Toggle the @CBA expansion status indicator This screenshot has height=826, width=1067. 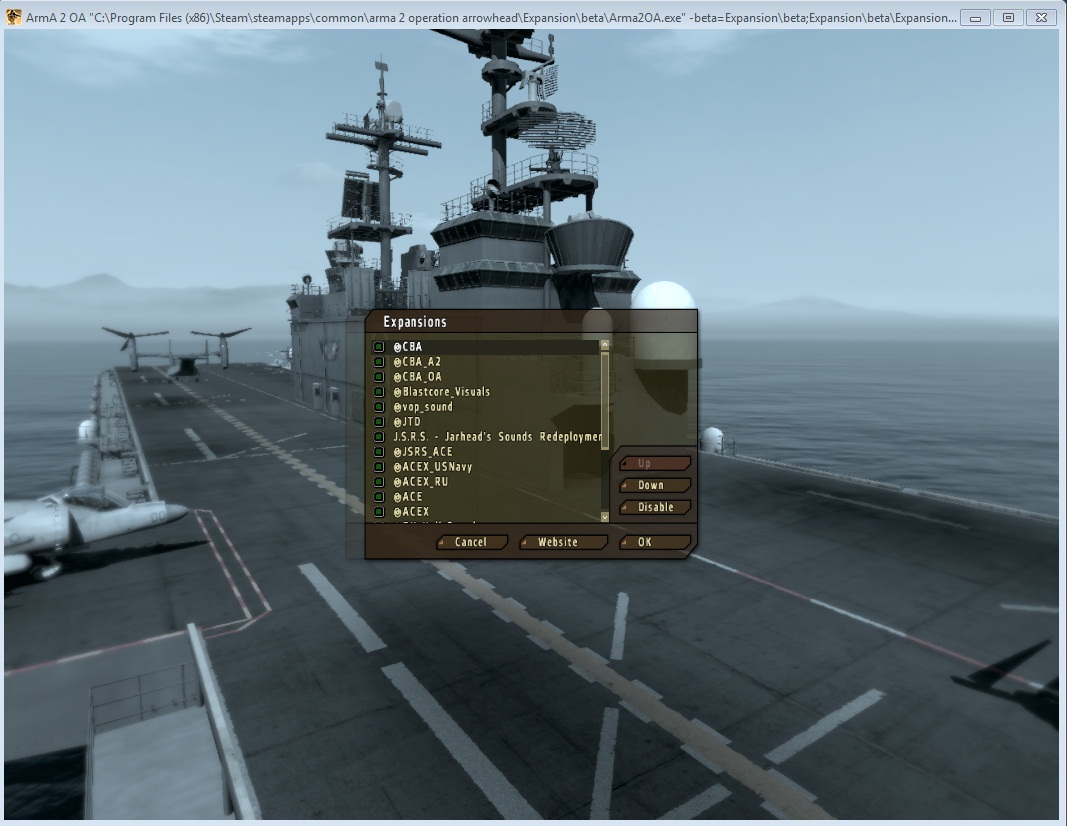pos(379,347)
